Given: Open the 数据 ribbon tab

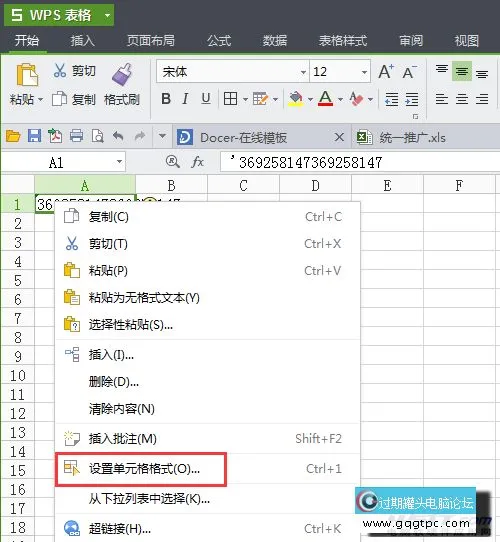Looking at the screenshot, I should point(275,40).
